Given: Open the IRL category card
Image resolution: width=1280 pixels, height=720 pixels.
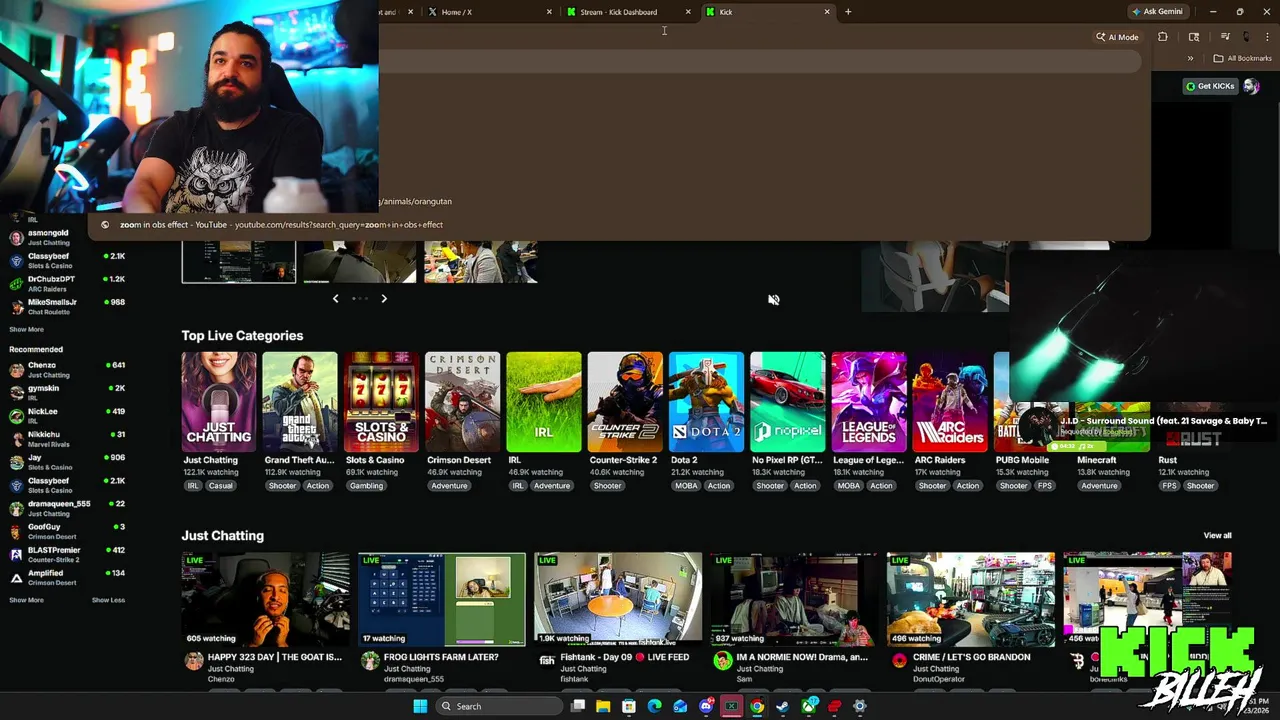Looking at the screenshot, I should (543, 401).
